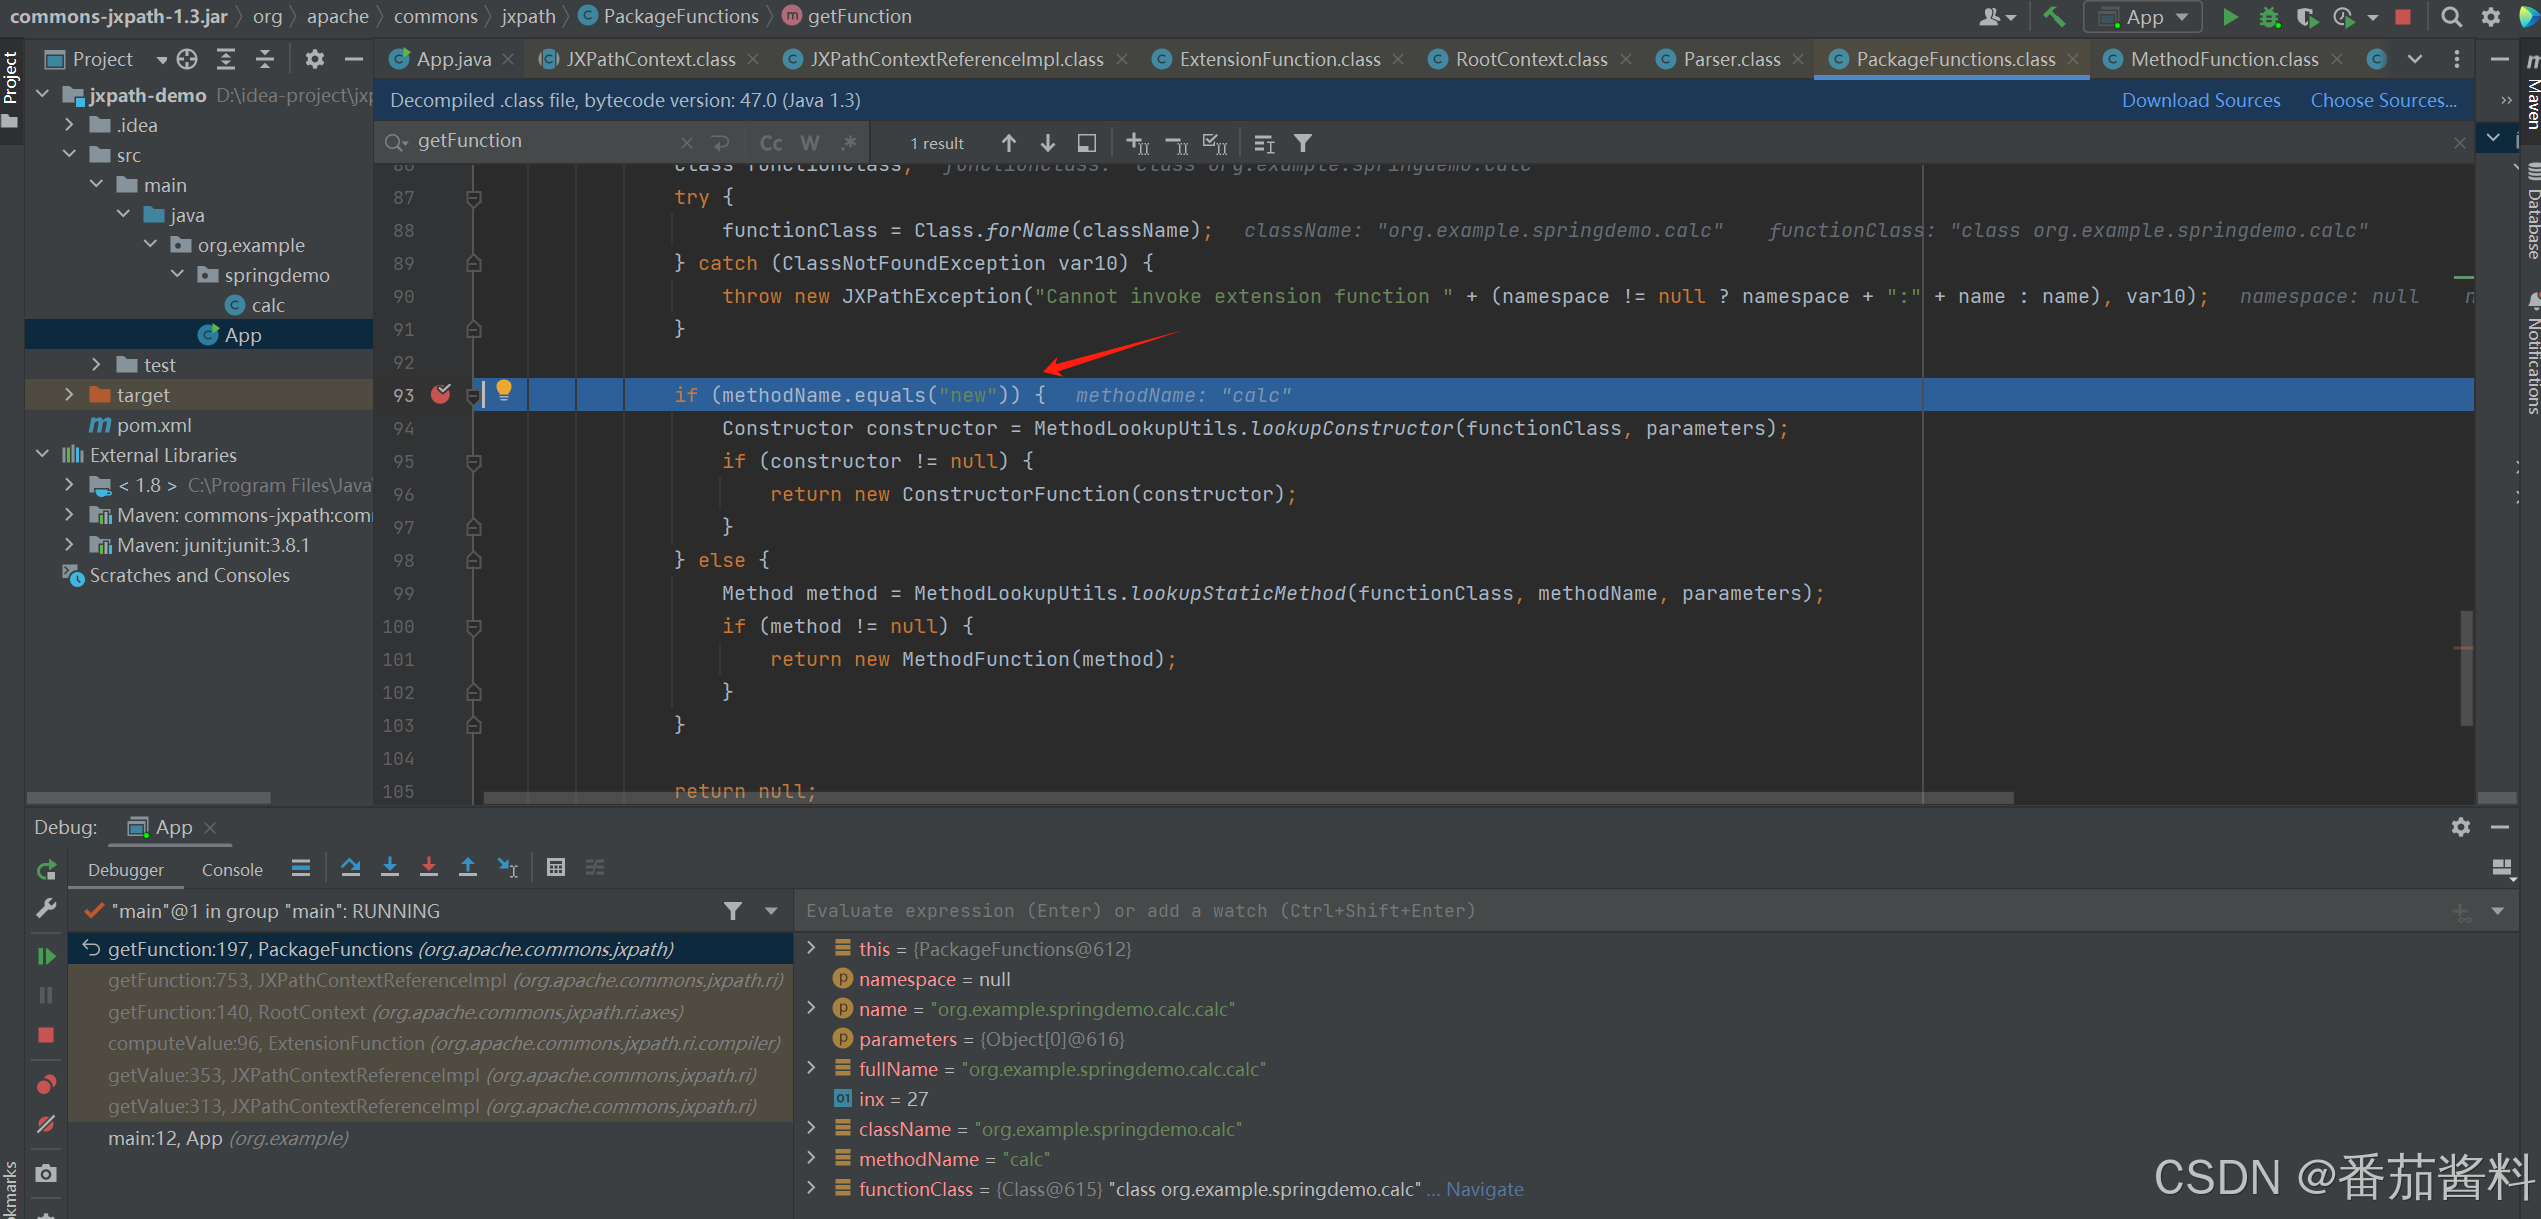Build project with the hammer icon

(x=2054, y=17)
